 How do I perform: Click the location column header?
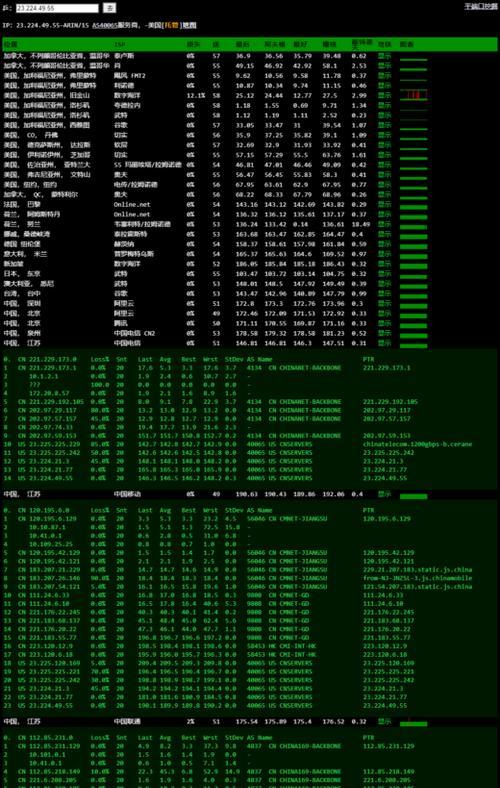(x=10, y=44)
